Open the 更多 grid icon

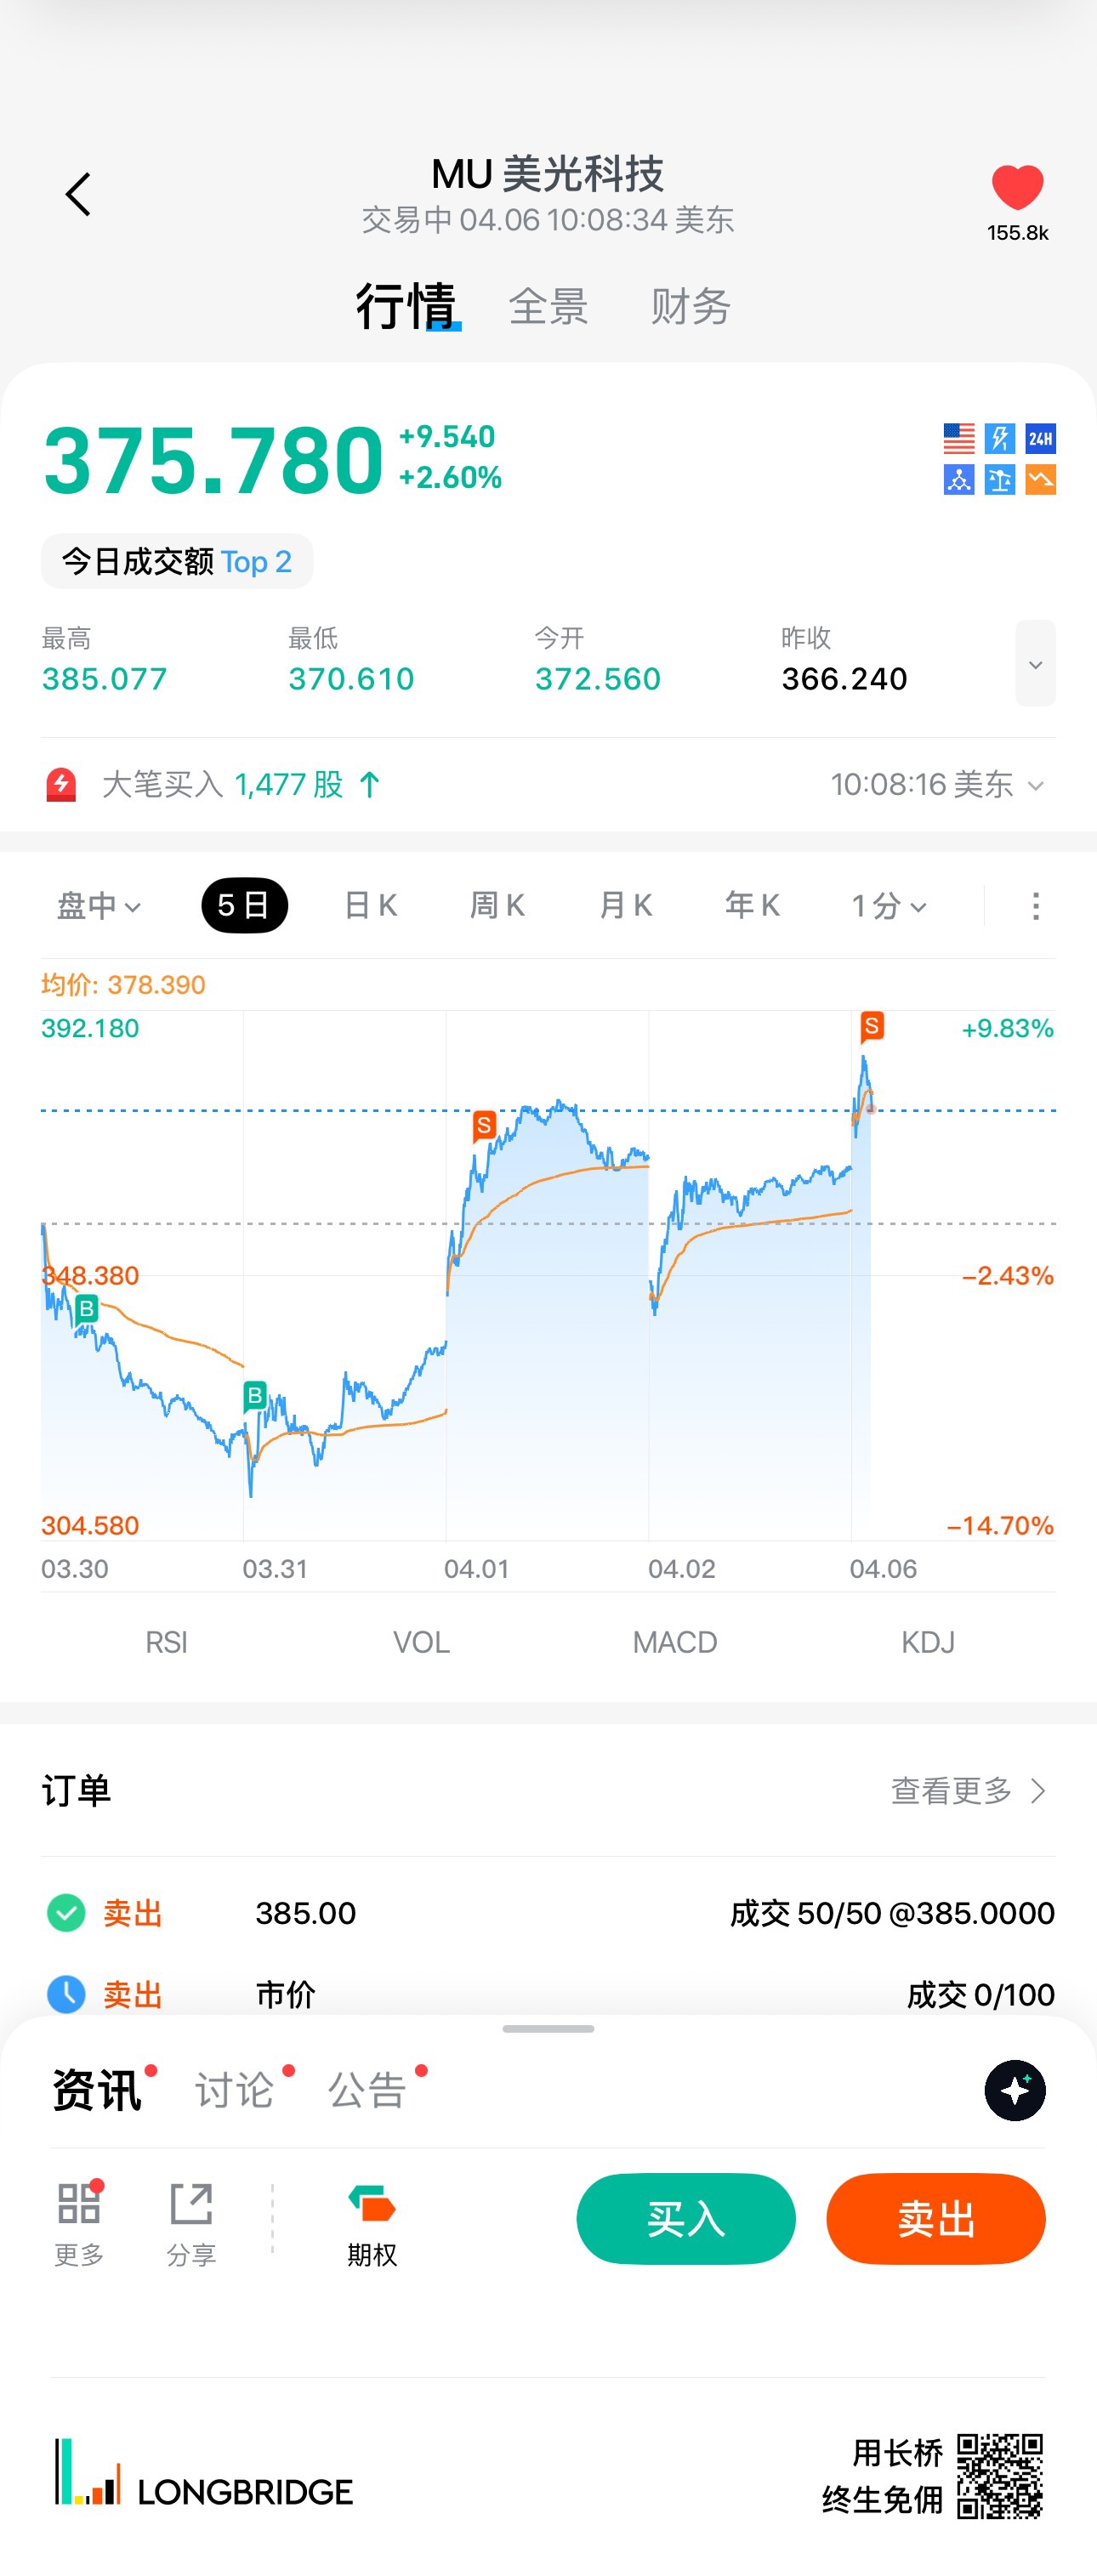(79, 2204)
